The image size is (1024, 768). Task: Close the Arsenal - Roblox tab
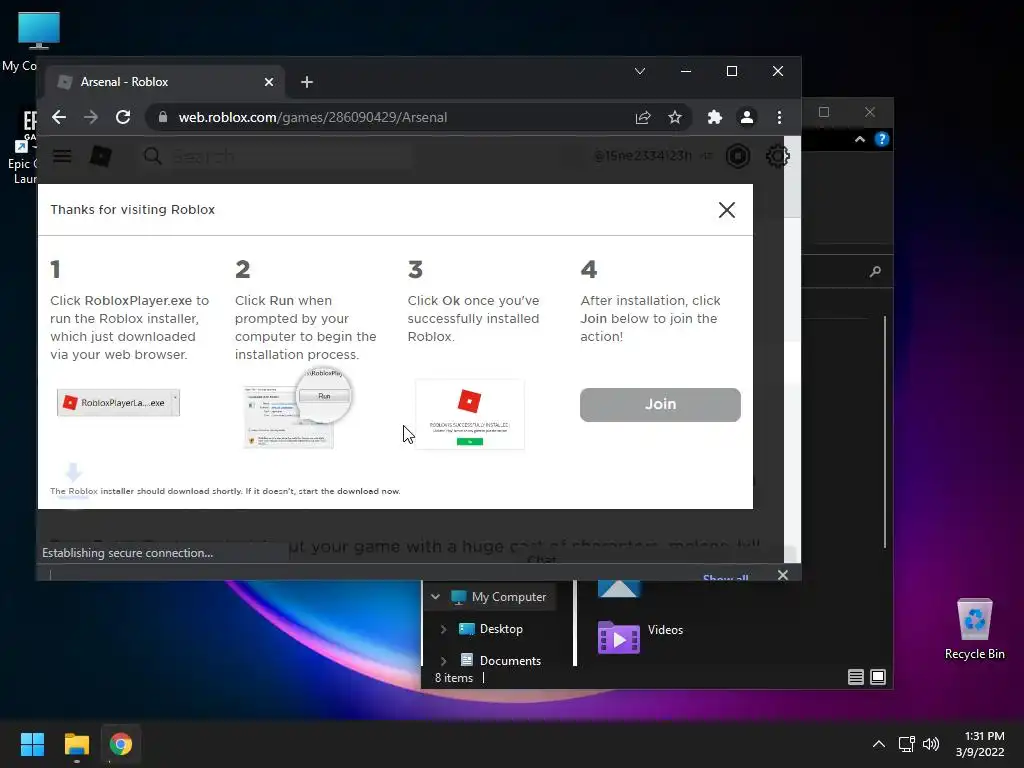coord(269,82)
